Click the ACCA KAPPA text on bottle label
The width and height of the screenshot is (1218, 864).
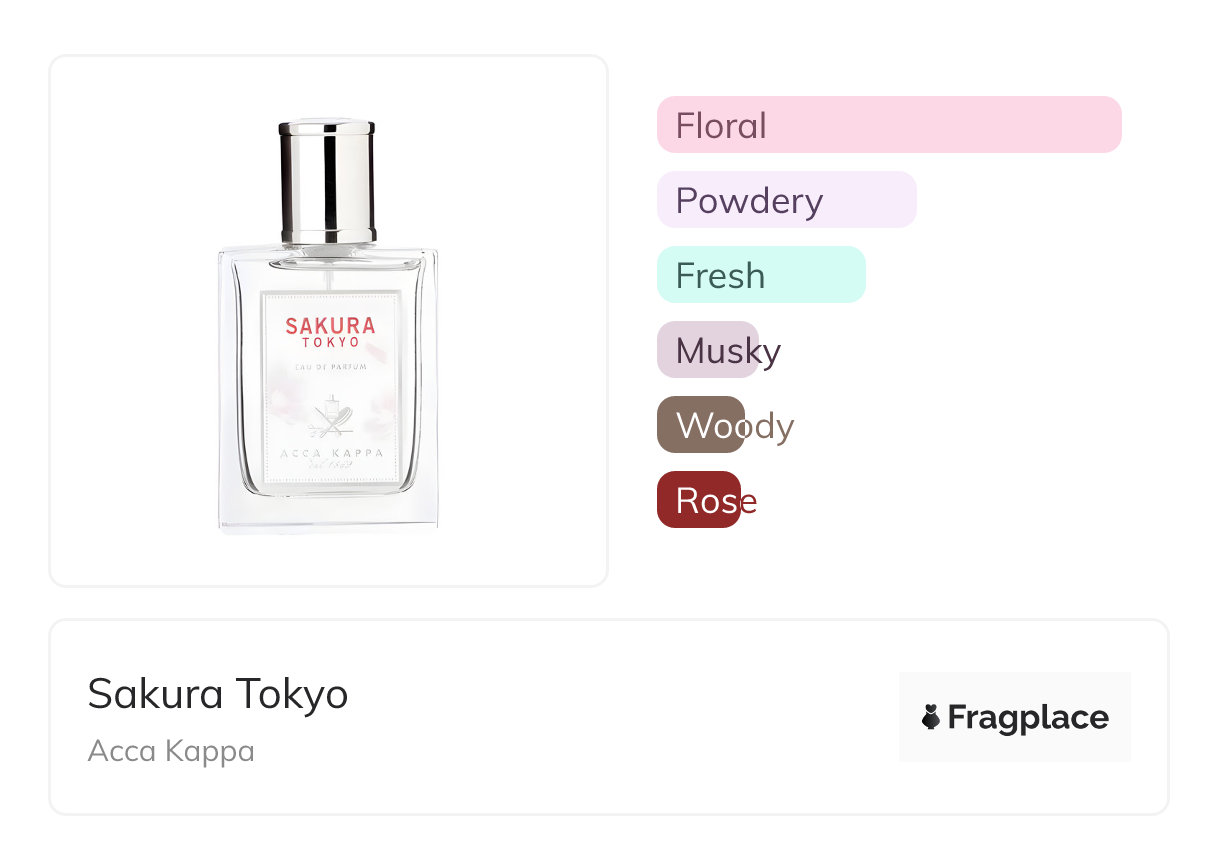(x=330, y=451)
